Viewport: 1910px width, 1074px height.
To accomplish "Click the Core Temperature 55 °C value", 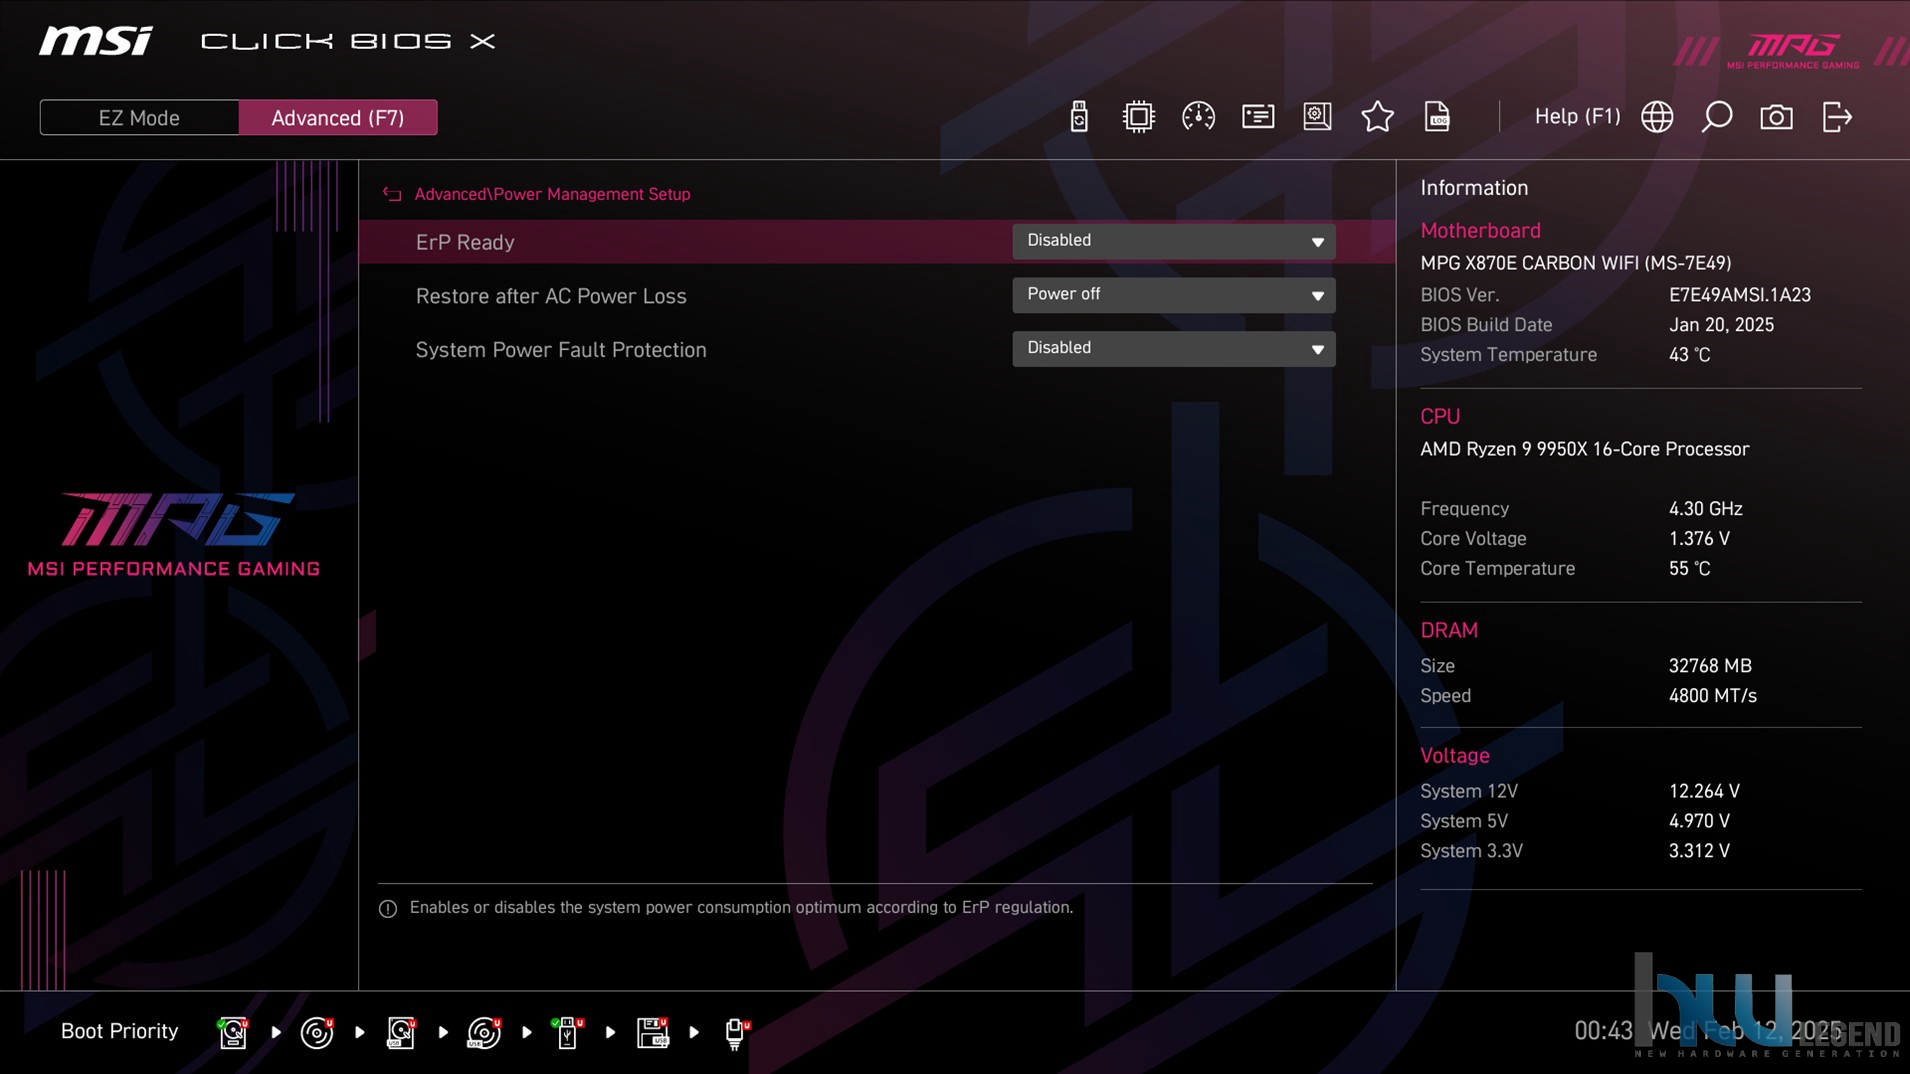I will [1689, 569].
